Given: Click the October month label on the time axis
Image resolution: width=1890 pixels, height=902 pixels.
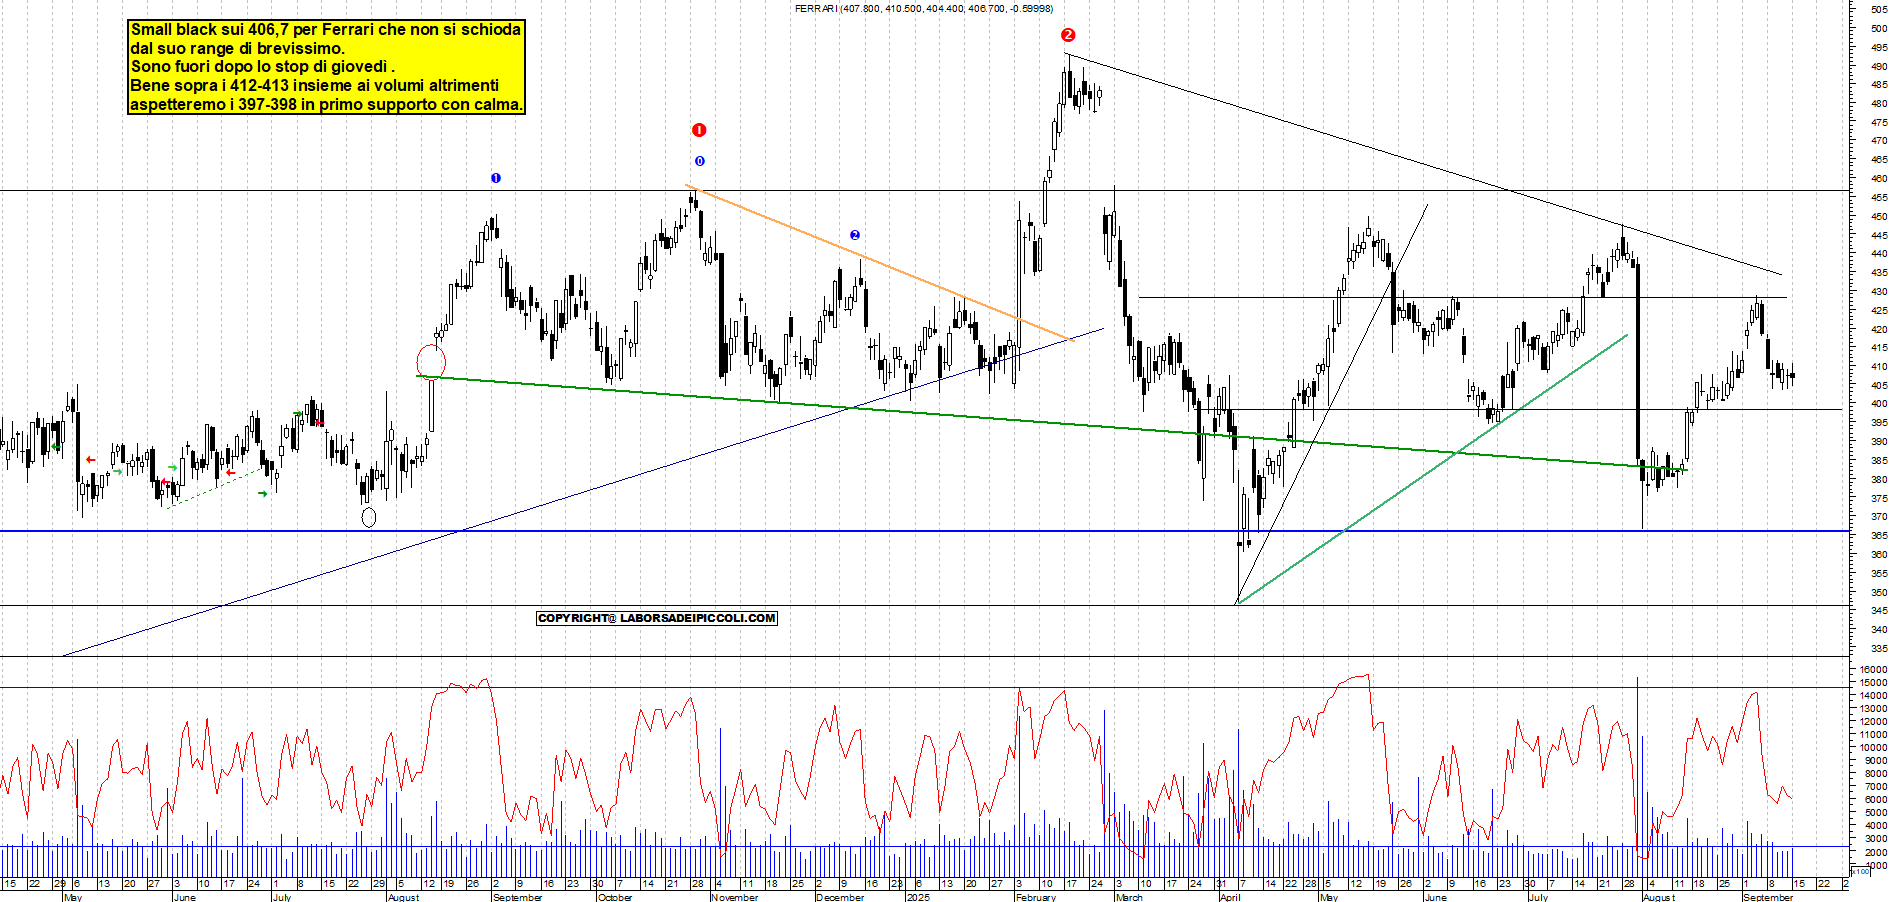Looking at the screenshot, I should (615, 897).
